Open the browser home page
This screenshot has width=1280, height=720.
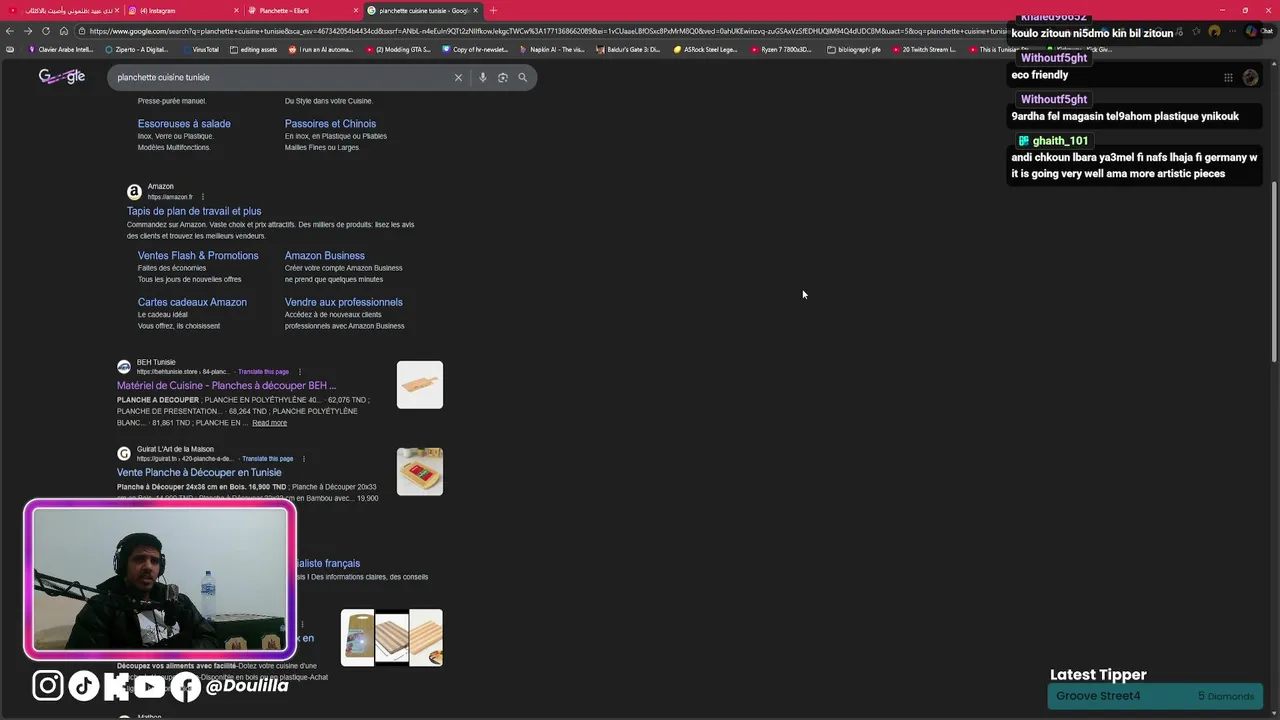(64, 31)
